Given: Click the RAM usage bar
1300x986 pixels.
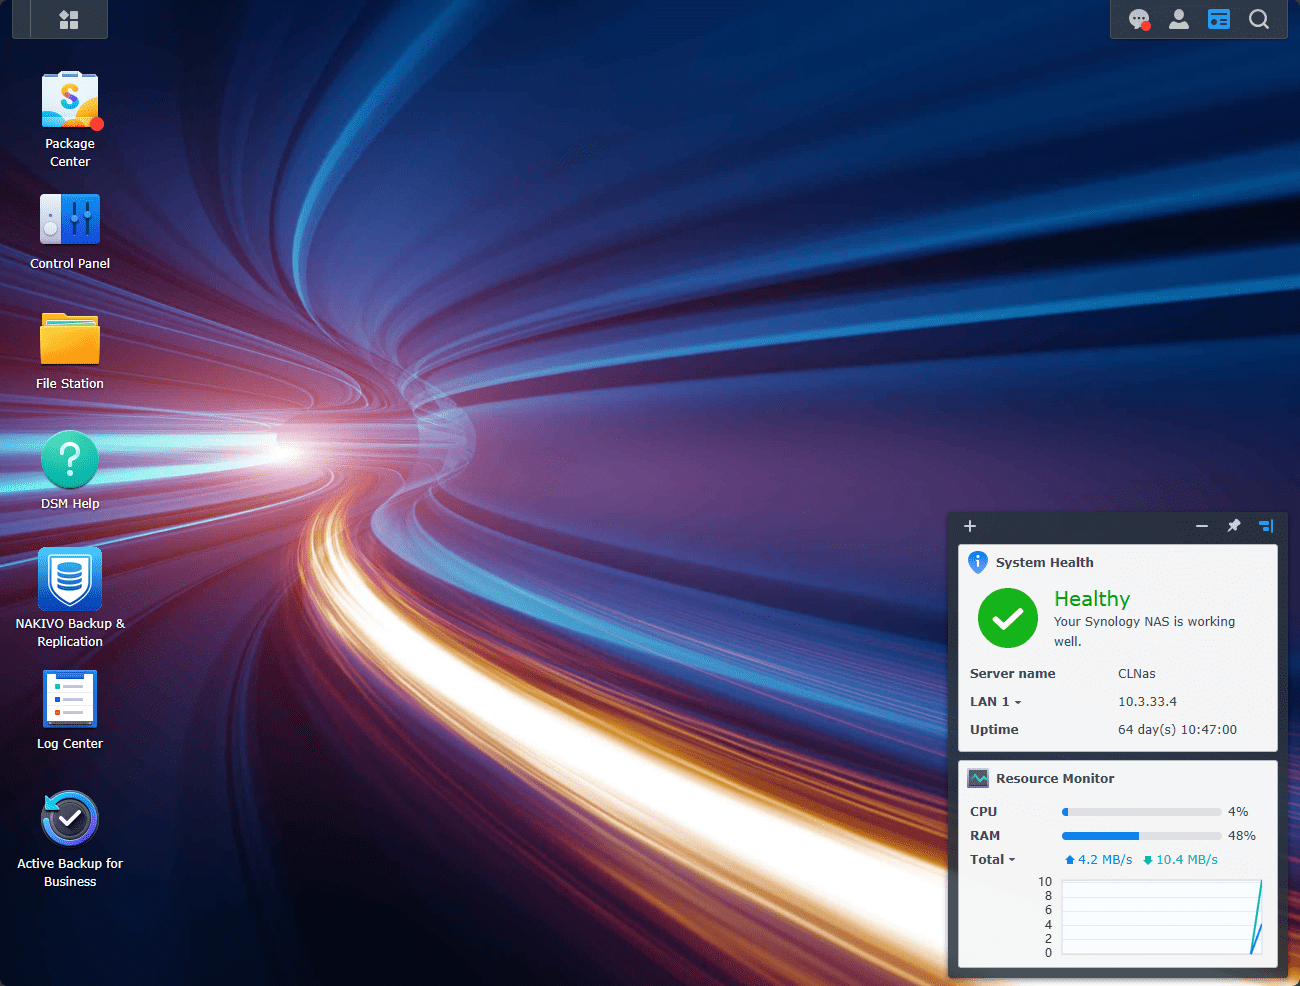Looking at the screenshot, I should (1141, 836).
